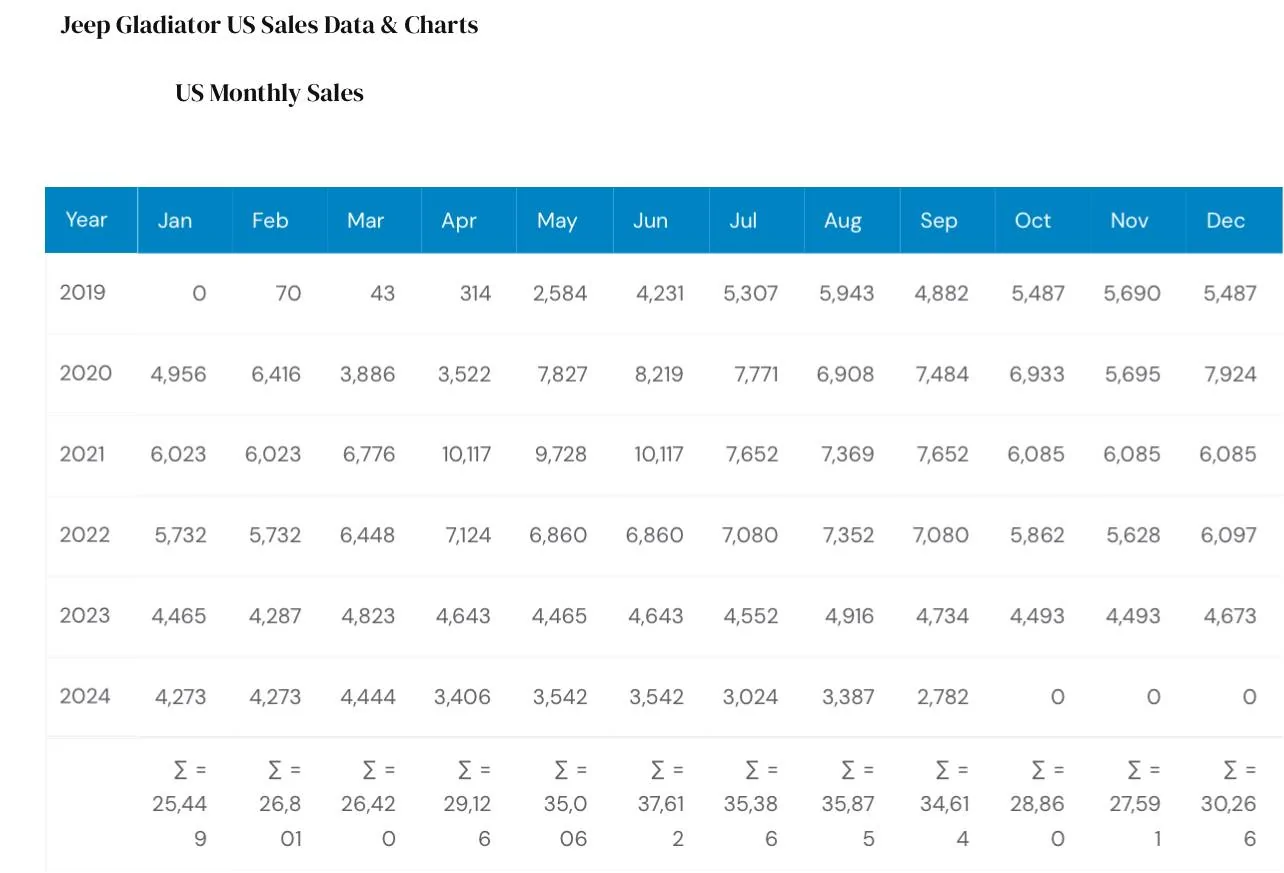Select the Mar column header
Image resolution: width=1284 pixels, height=873 pixels.
point(365,220)
